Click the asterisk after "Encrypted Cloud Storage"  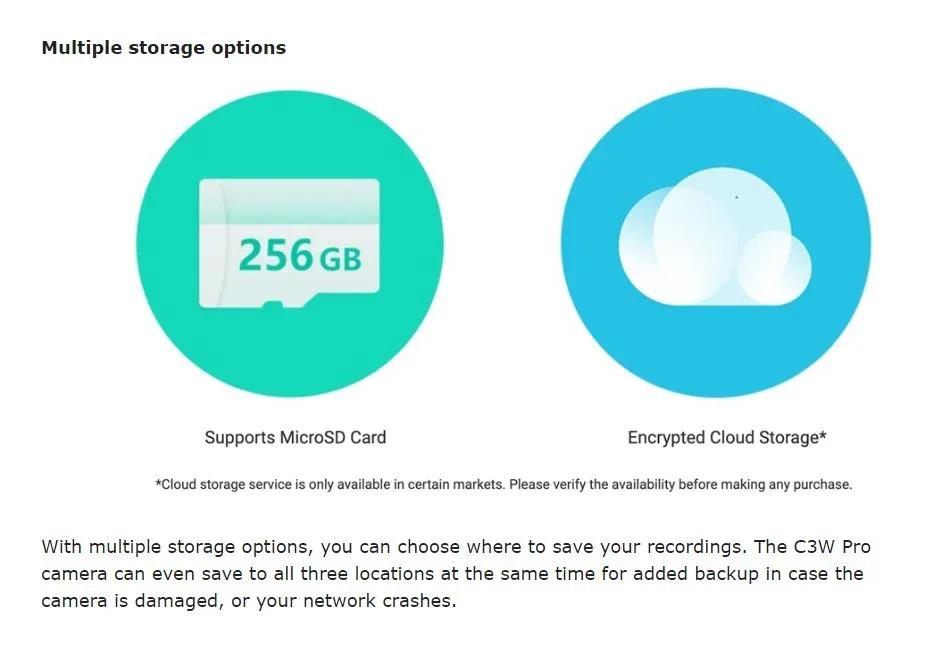tap(822, 435)
